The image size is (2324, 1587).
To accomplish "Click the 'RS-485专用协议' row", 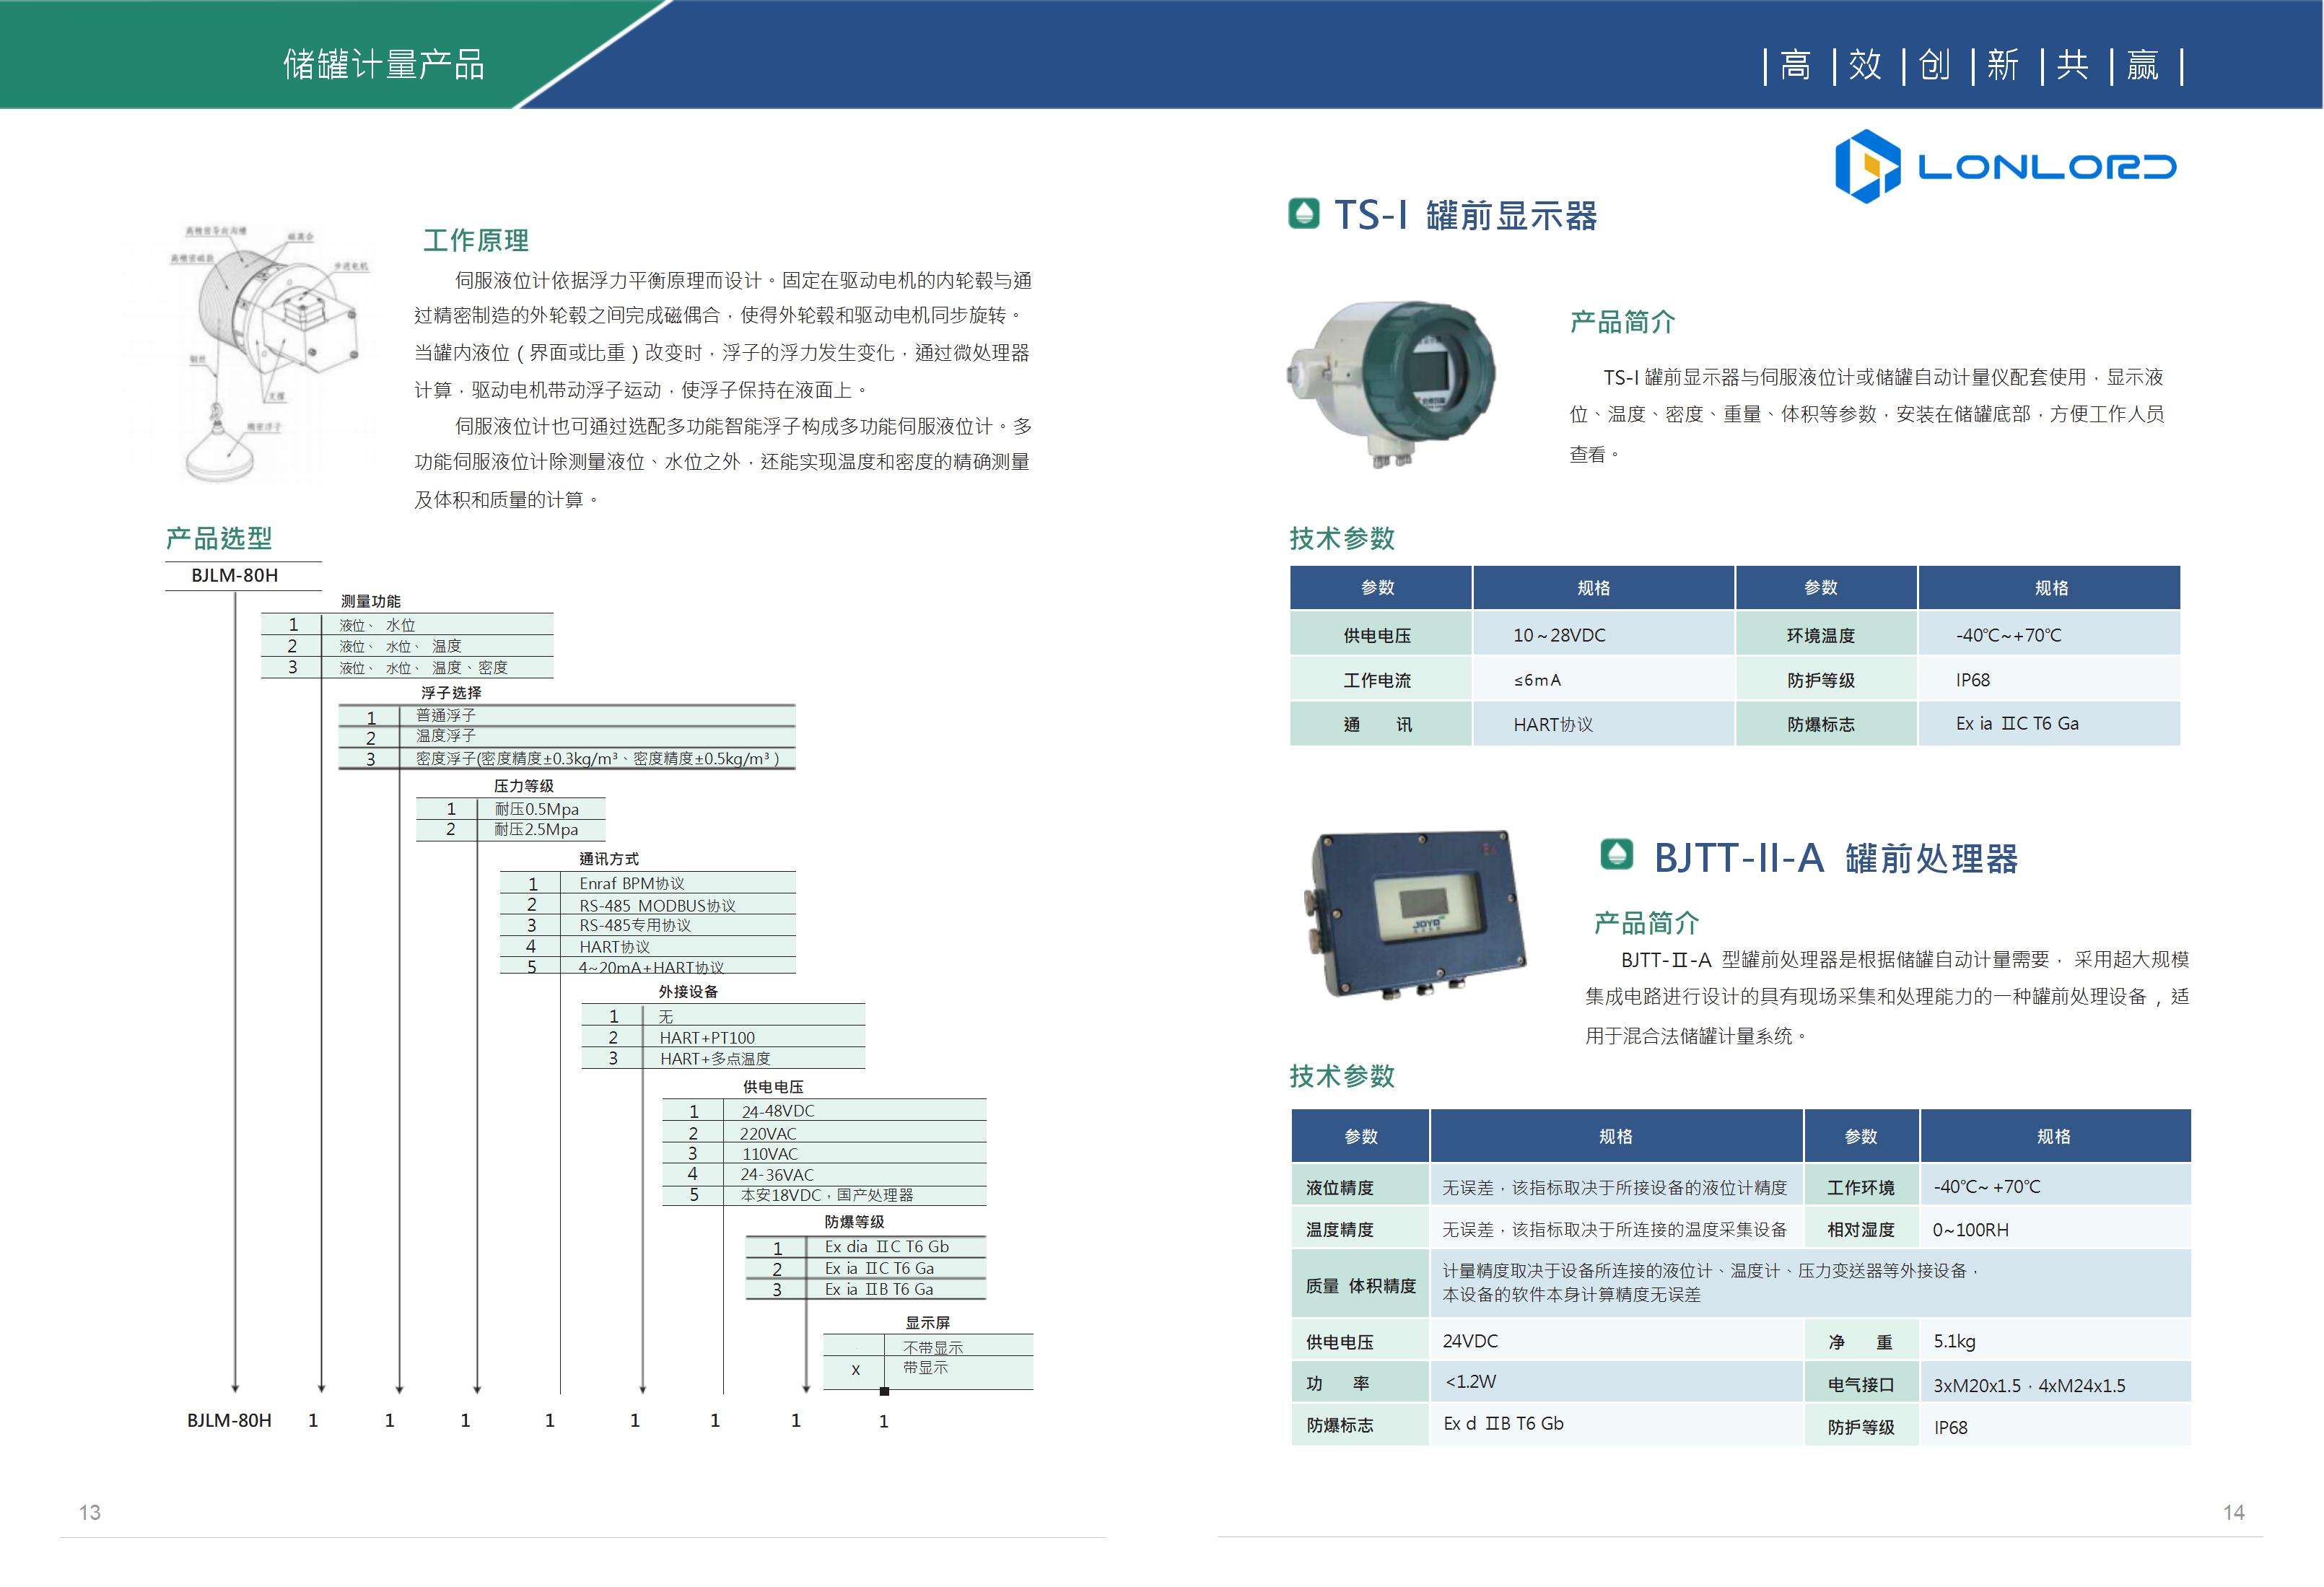I will (648, 925).
